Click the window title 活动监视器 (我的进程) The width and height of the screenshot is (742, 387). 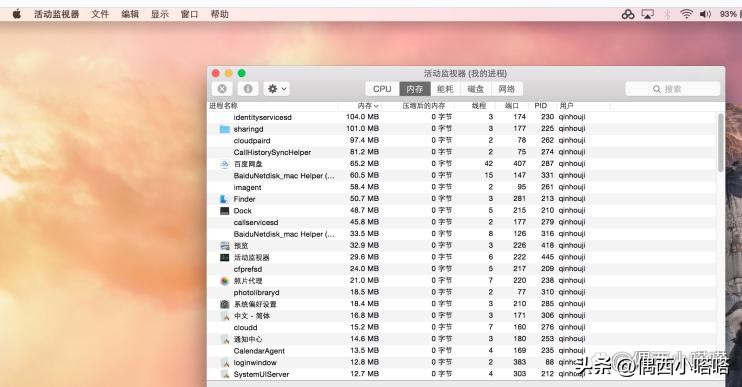coord(465,73)
